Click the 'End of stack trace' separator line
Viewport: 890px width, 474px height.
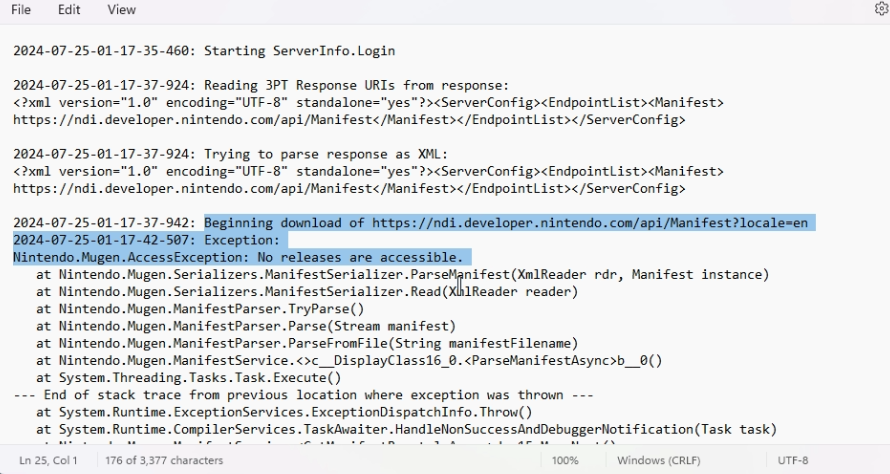coord(303,395)
